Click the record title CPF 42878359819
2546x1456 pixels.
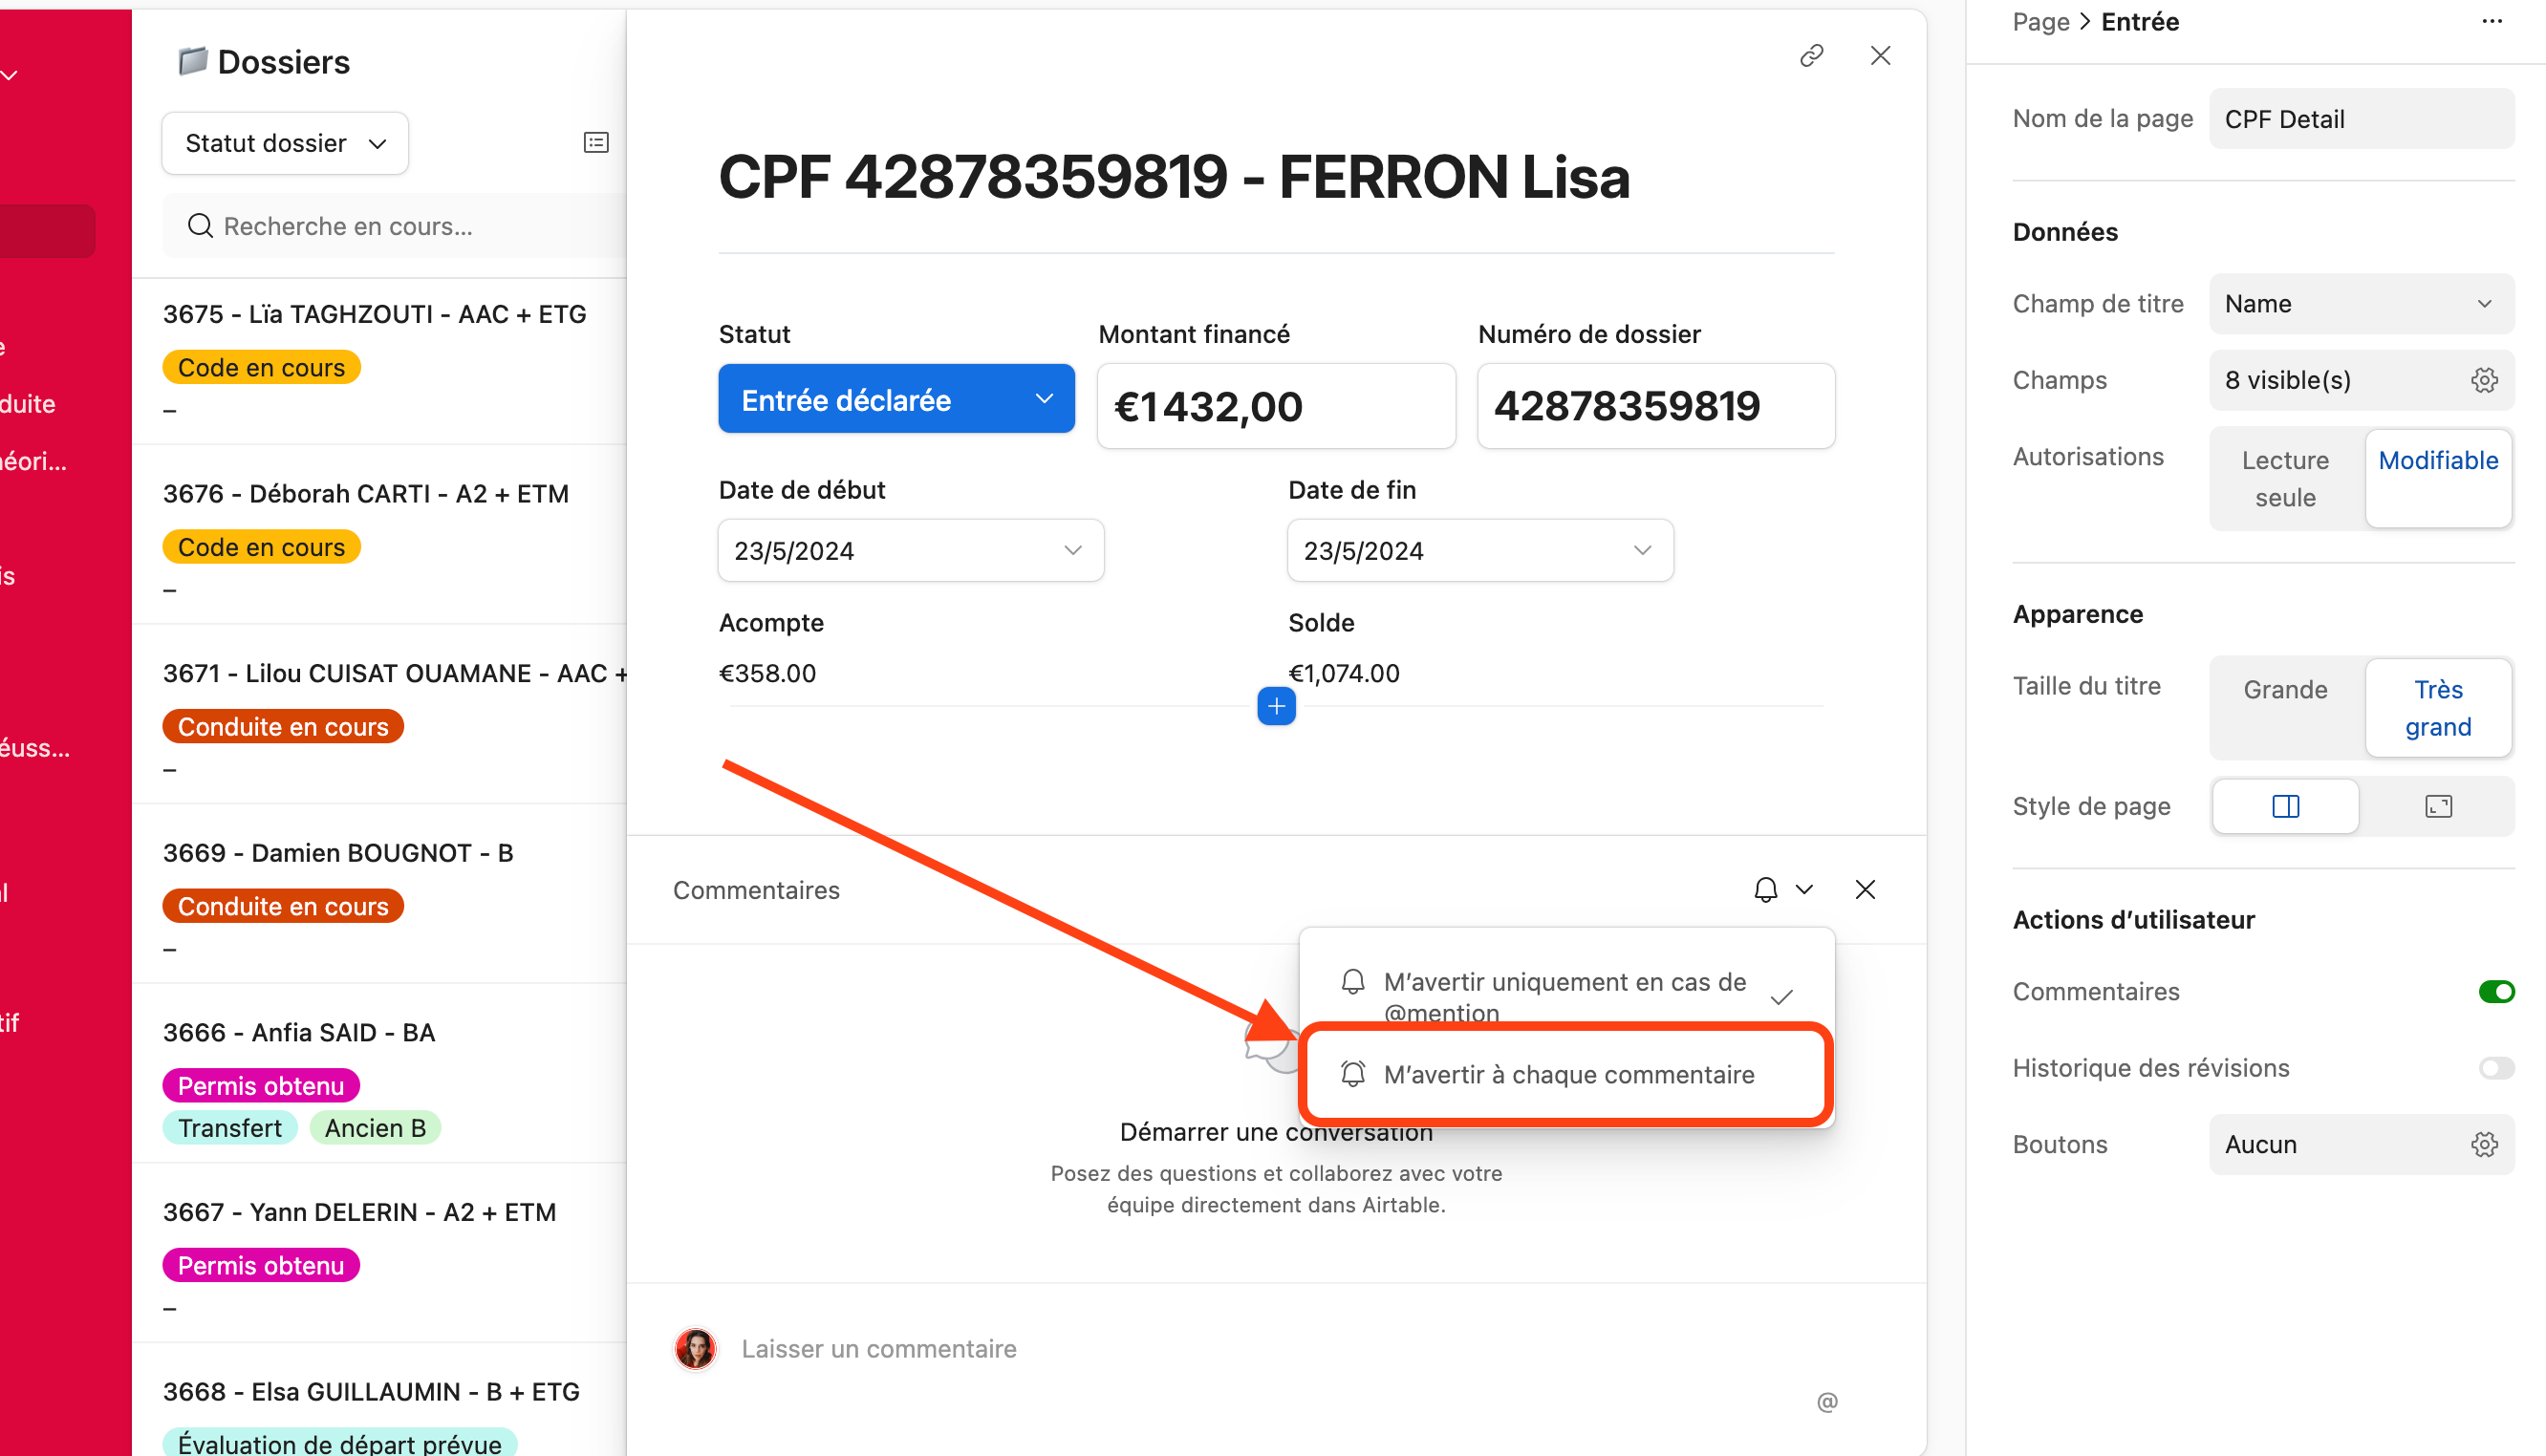tap(1174, 177)
